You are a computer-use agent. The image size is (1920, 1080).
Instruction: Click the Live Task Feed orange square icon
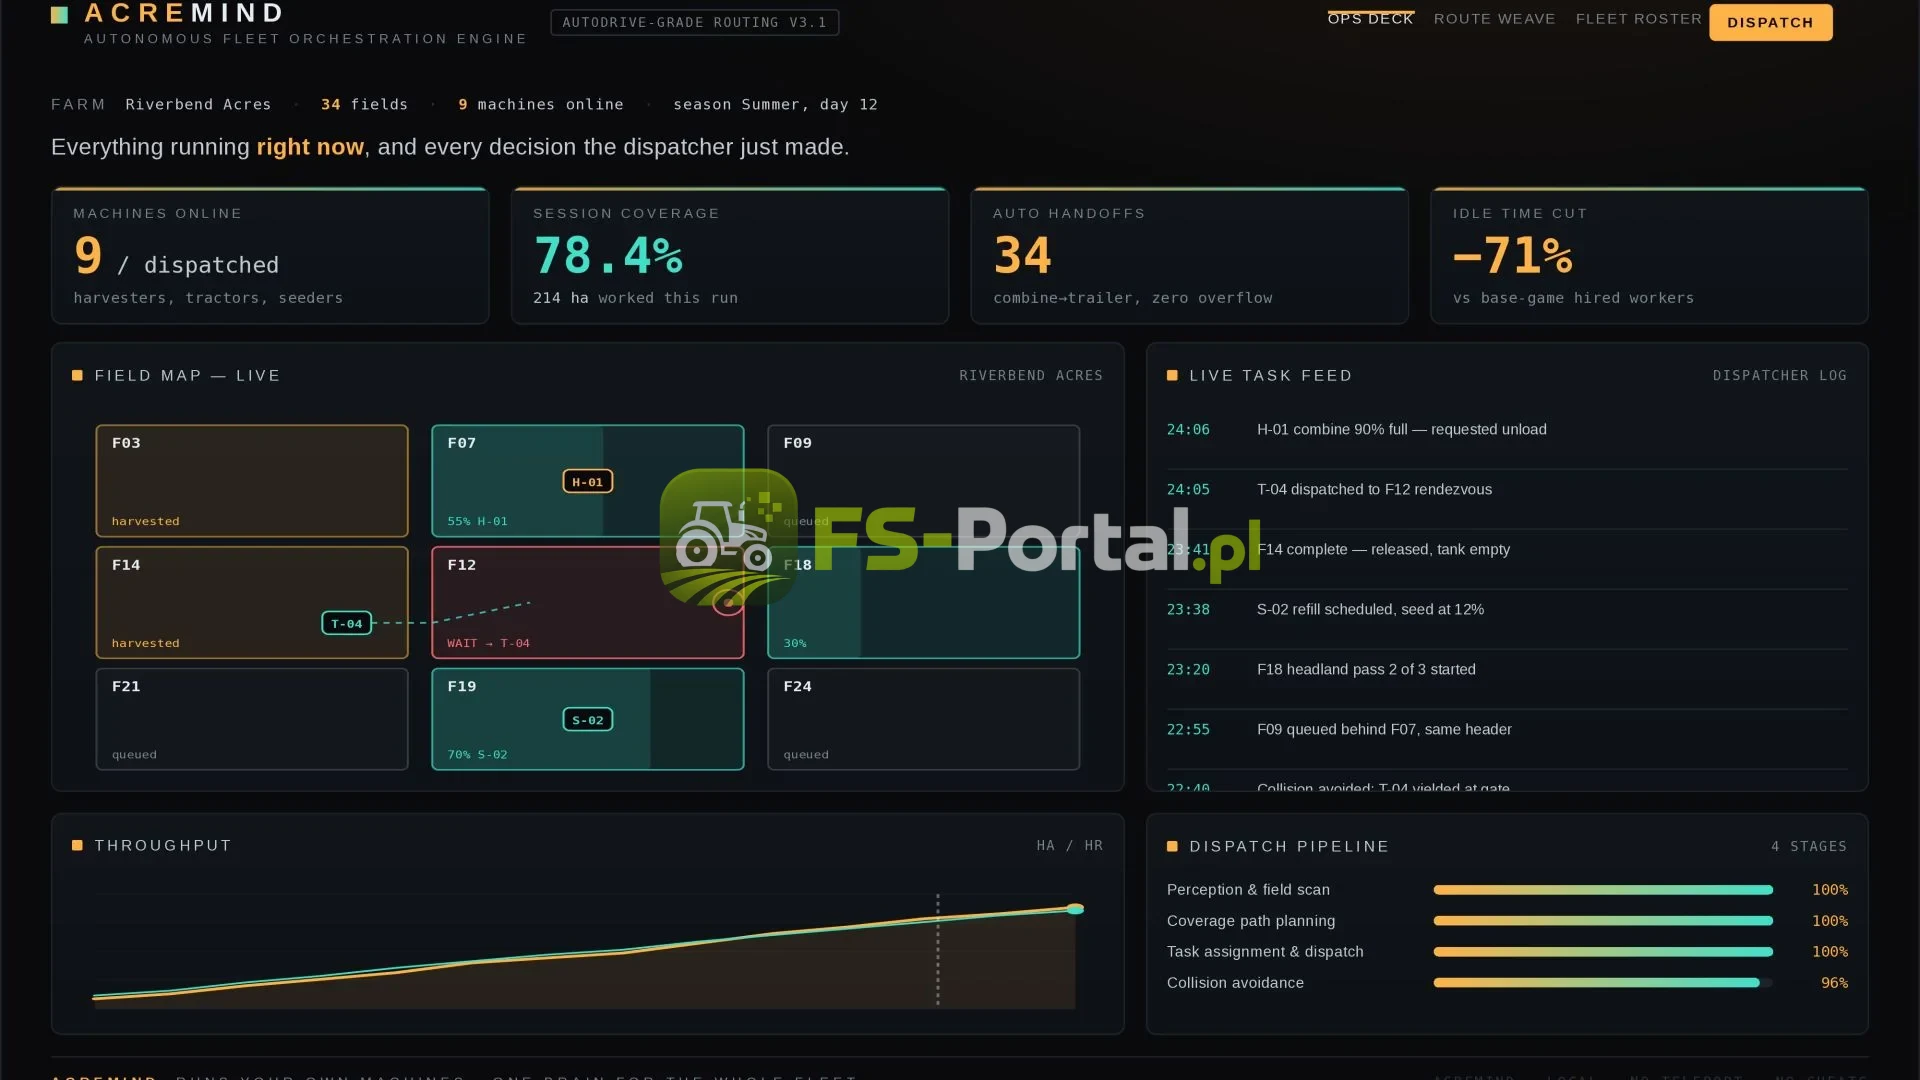click(x=1172, y=376)
